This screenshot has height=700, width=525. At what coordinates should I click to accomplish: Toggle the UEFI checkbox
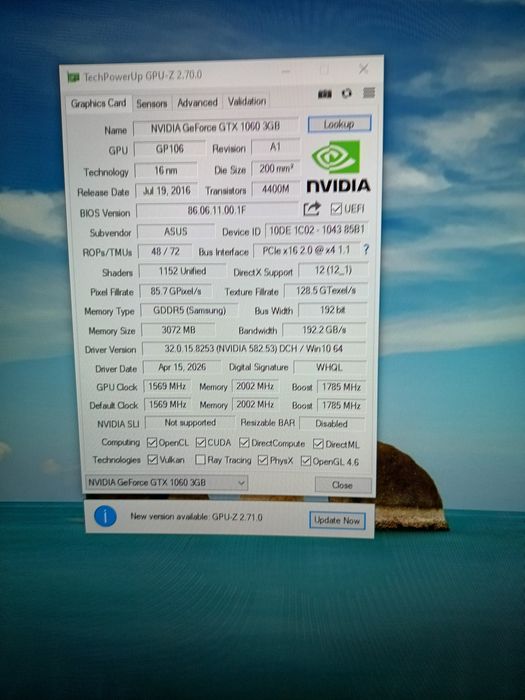click(336, 208)
